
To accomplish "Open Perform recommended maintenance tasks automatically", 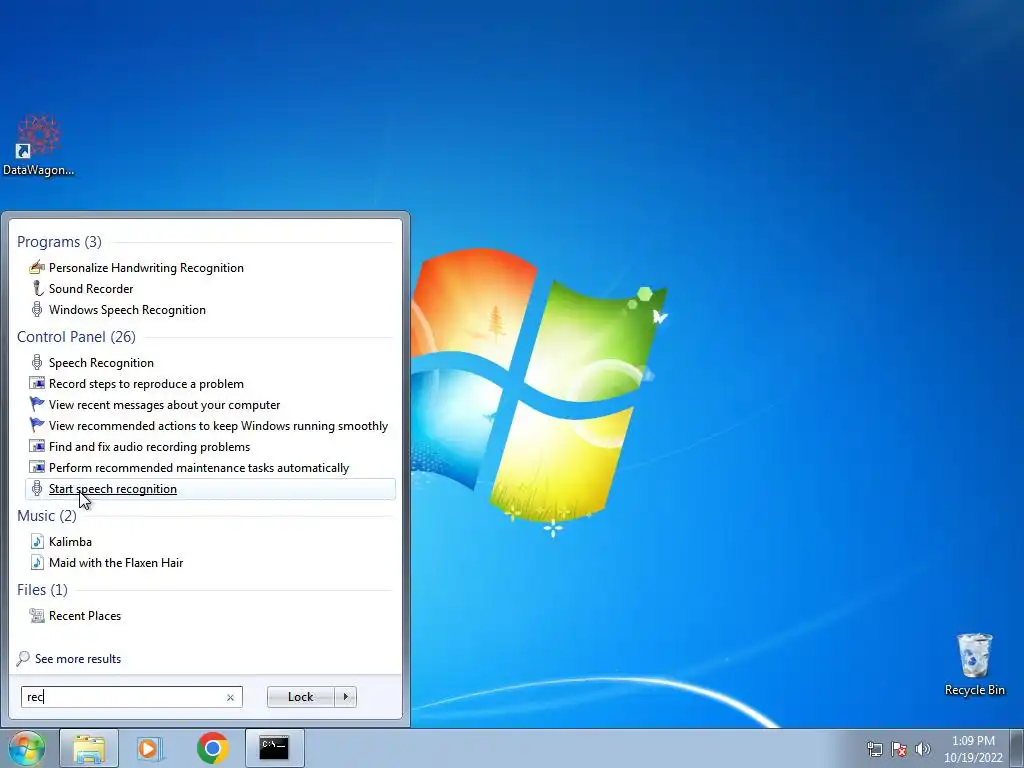I will tap(199, 468).
